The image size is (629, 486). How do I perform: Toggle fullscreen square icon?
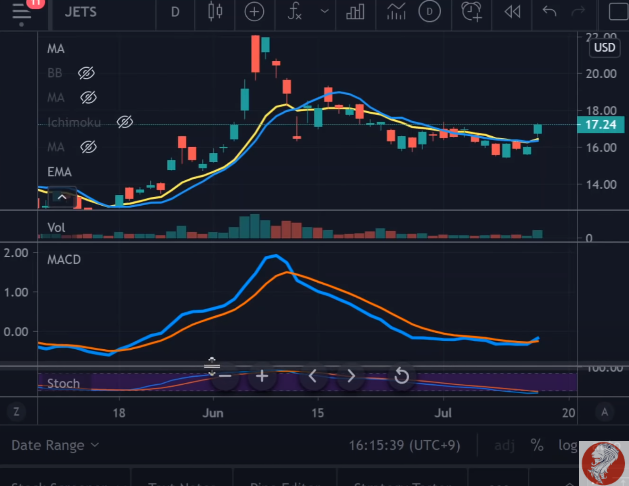click(x=619, y=12)
